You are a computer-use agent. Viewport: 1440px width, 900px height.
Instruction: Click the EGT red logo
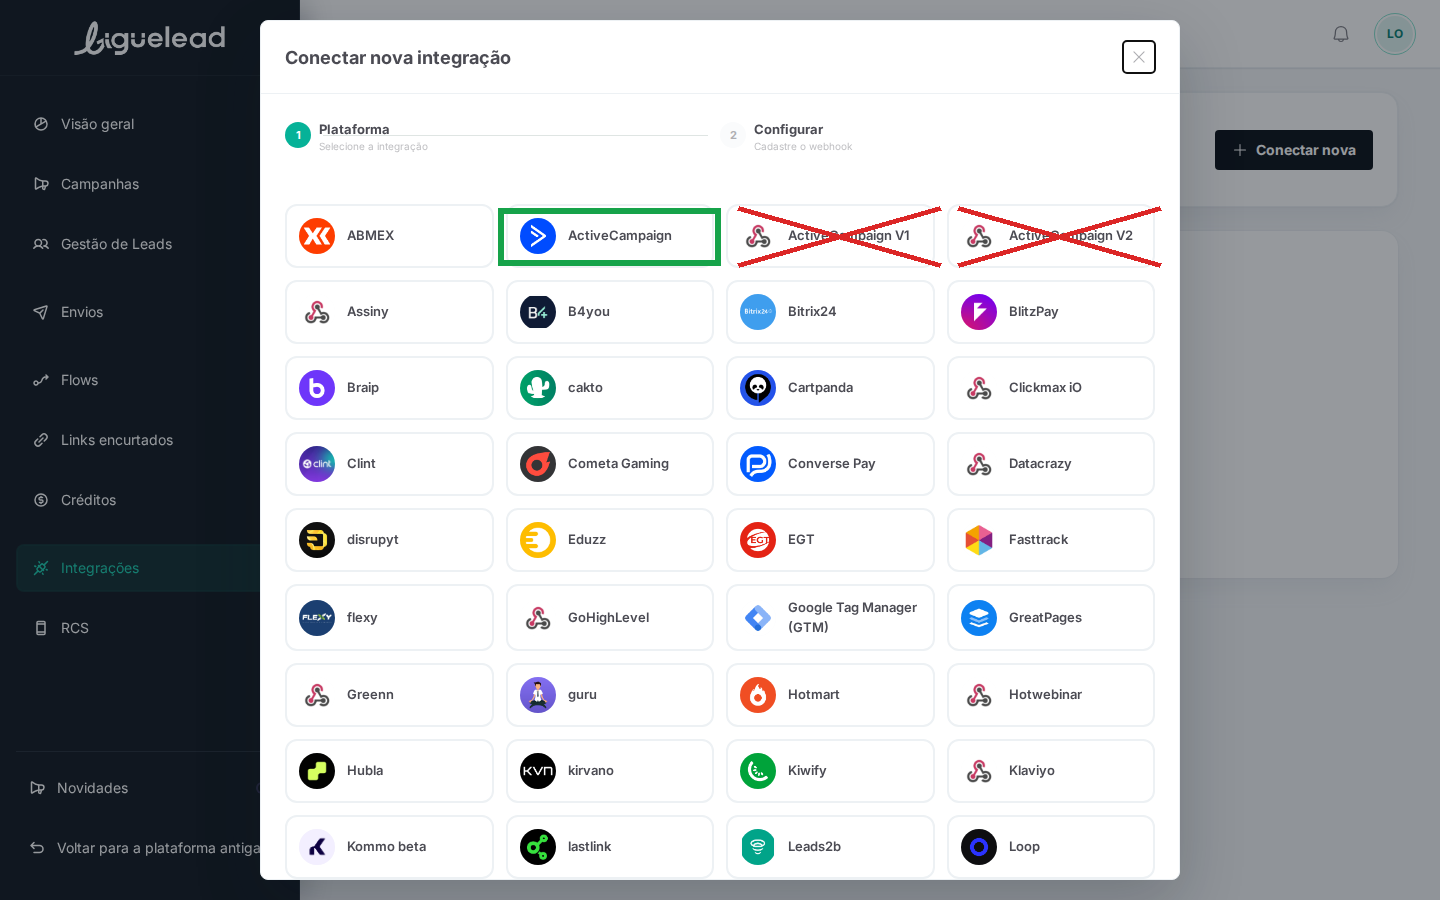pyautogui.click(x=758, y=540)
